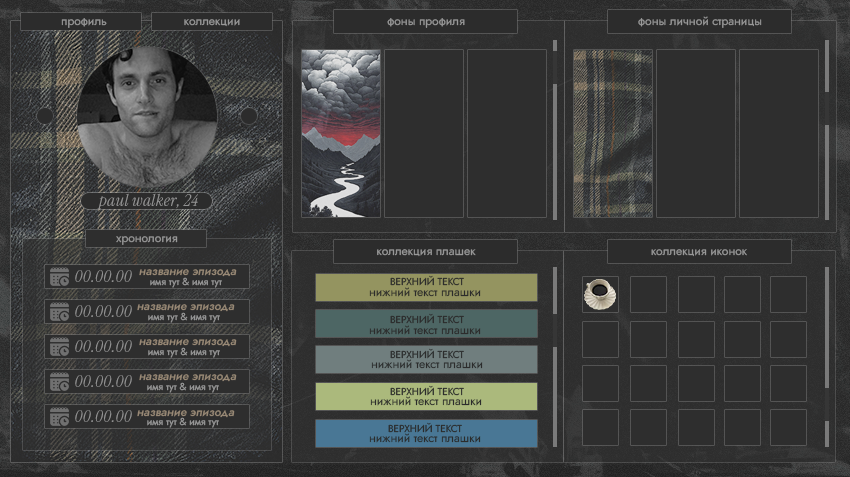Viewport: 850px width, 477px height.
Task: Select the stormy mountain river profile background
Action: (341, 133)
